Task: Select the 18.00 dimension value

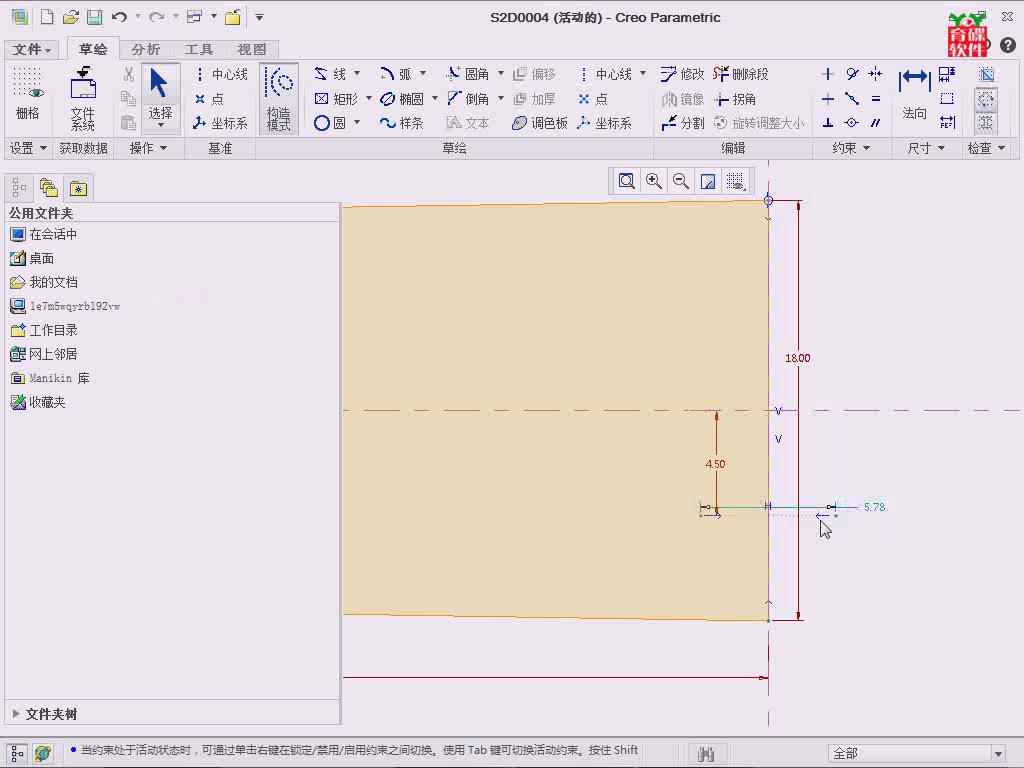Action: click(x=797, y=358)
